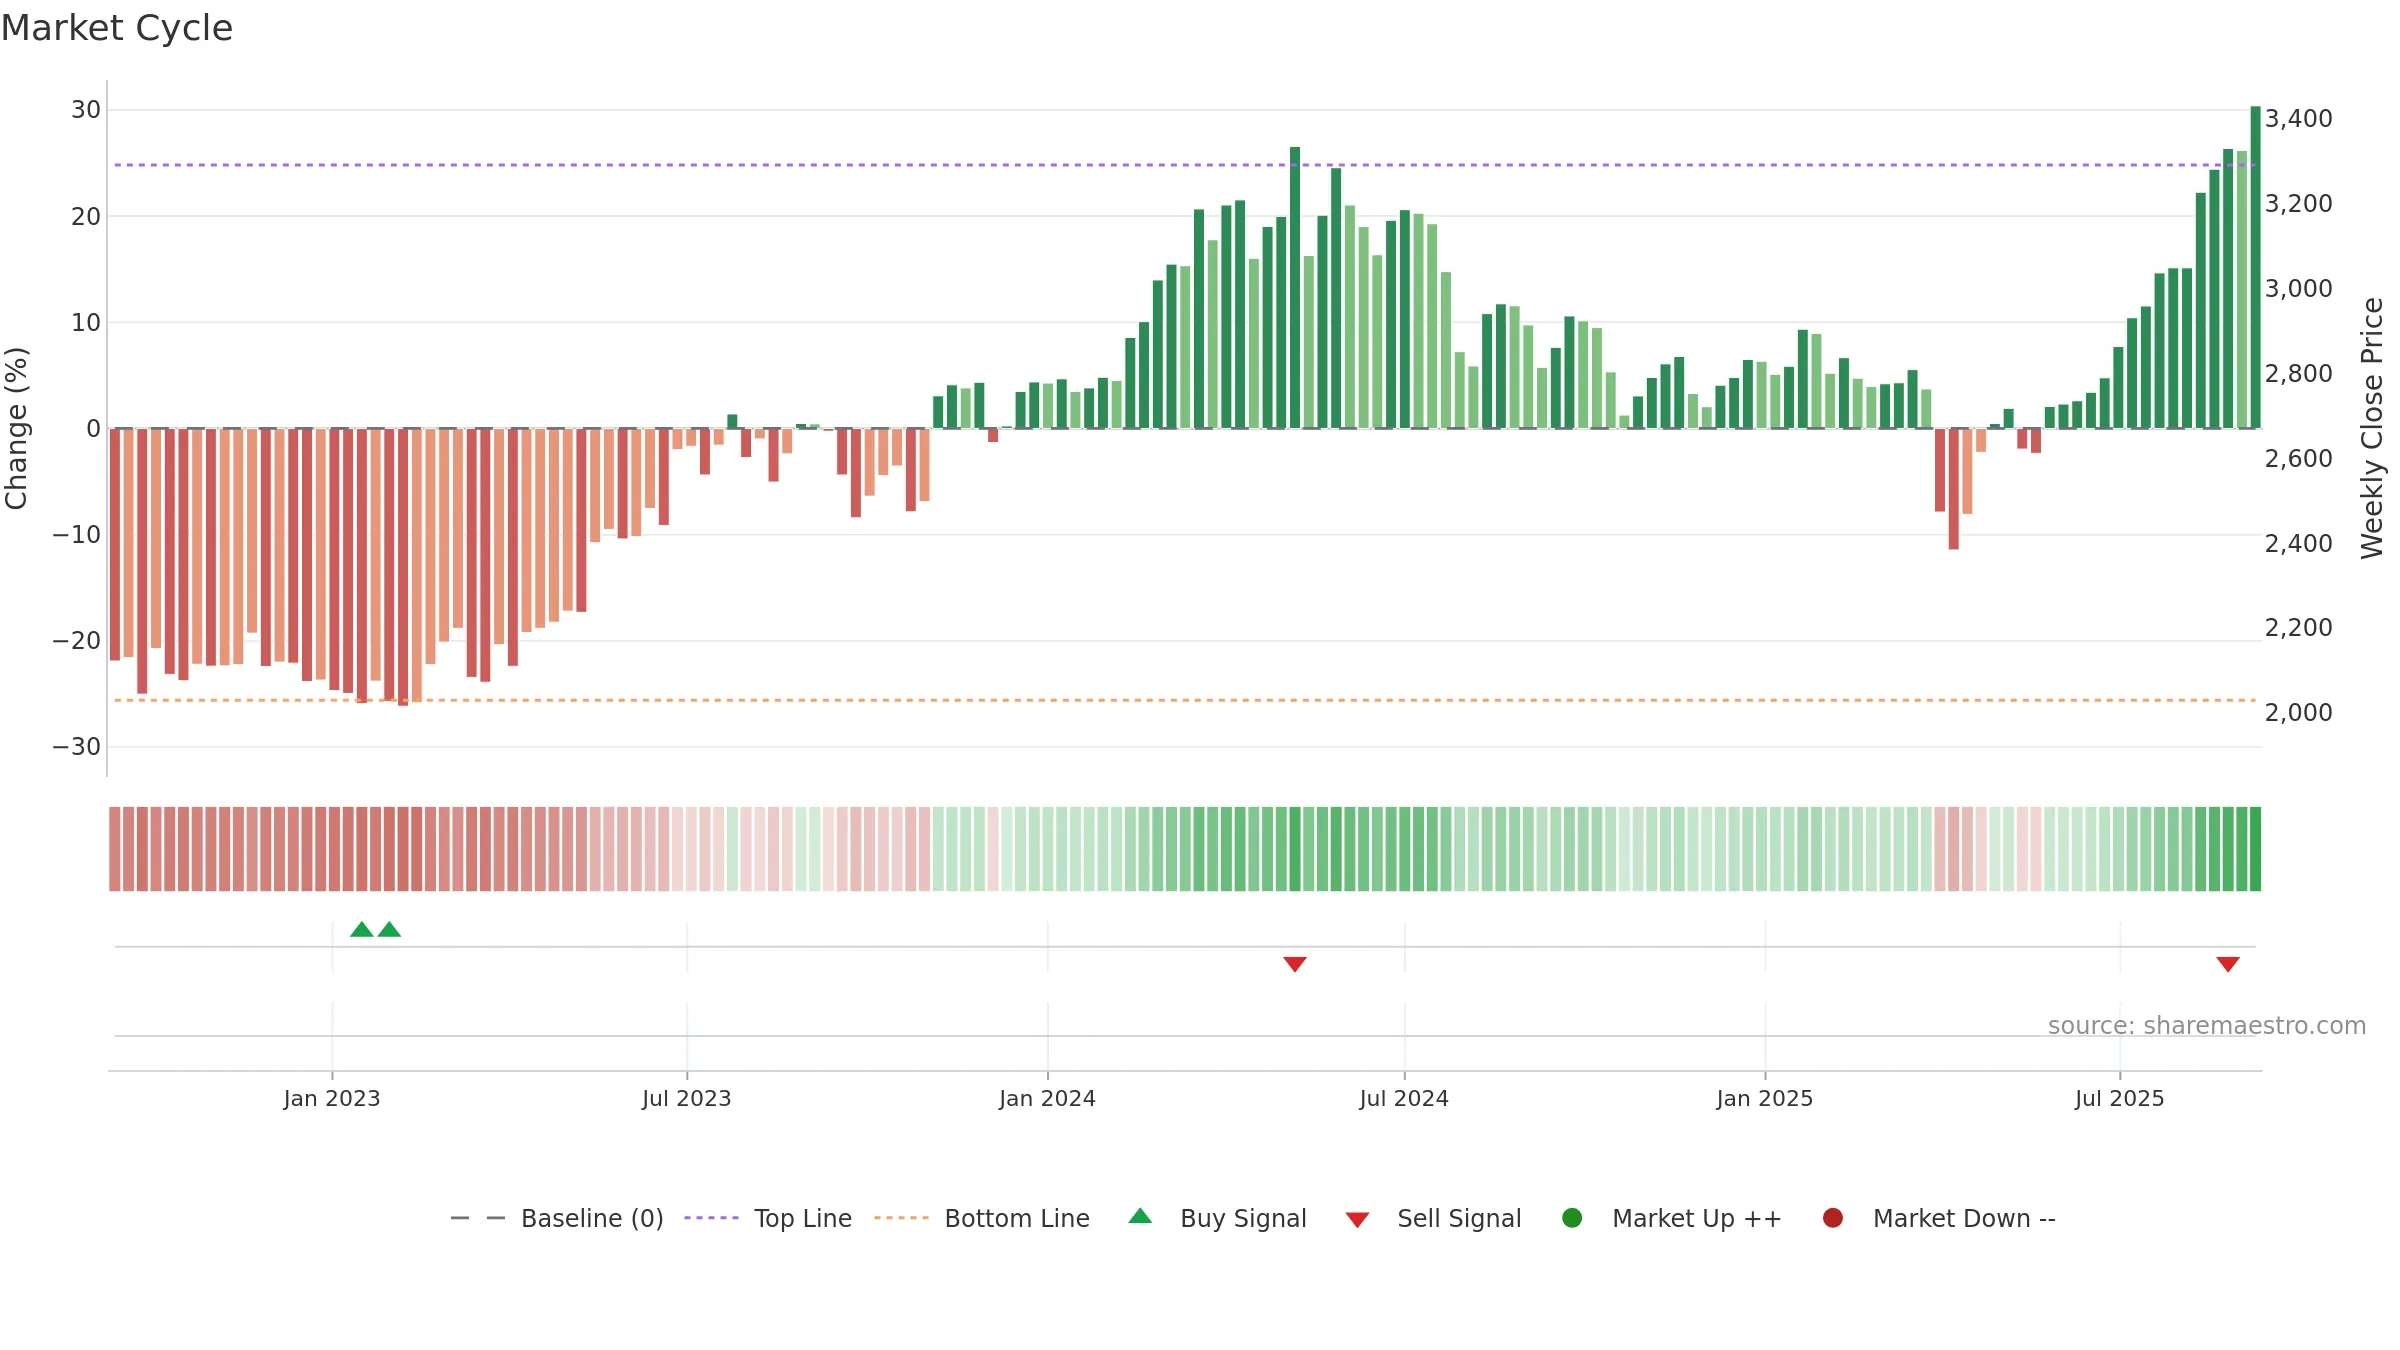Click the first buy signal marker in January 2023
Image resolution: width=2400 pixels, height=1350 pixels.
coord(362,929)
